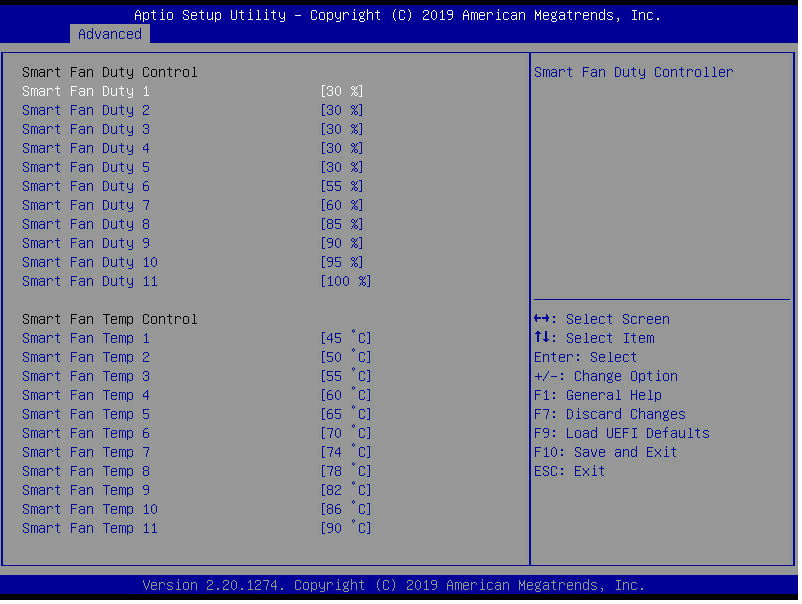Select Smart Fan Temp 3 setting
This screenshot has width=802, height=604.
tap(86, 376)
